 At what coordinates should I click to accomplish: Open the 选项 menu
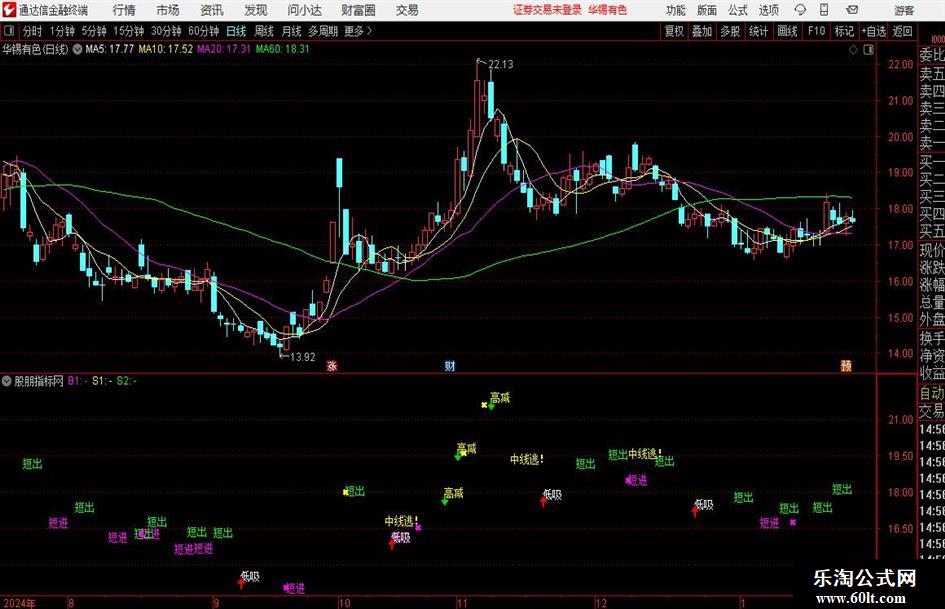point(768,10)
